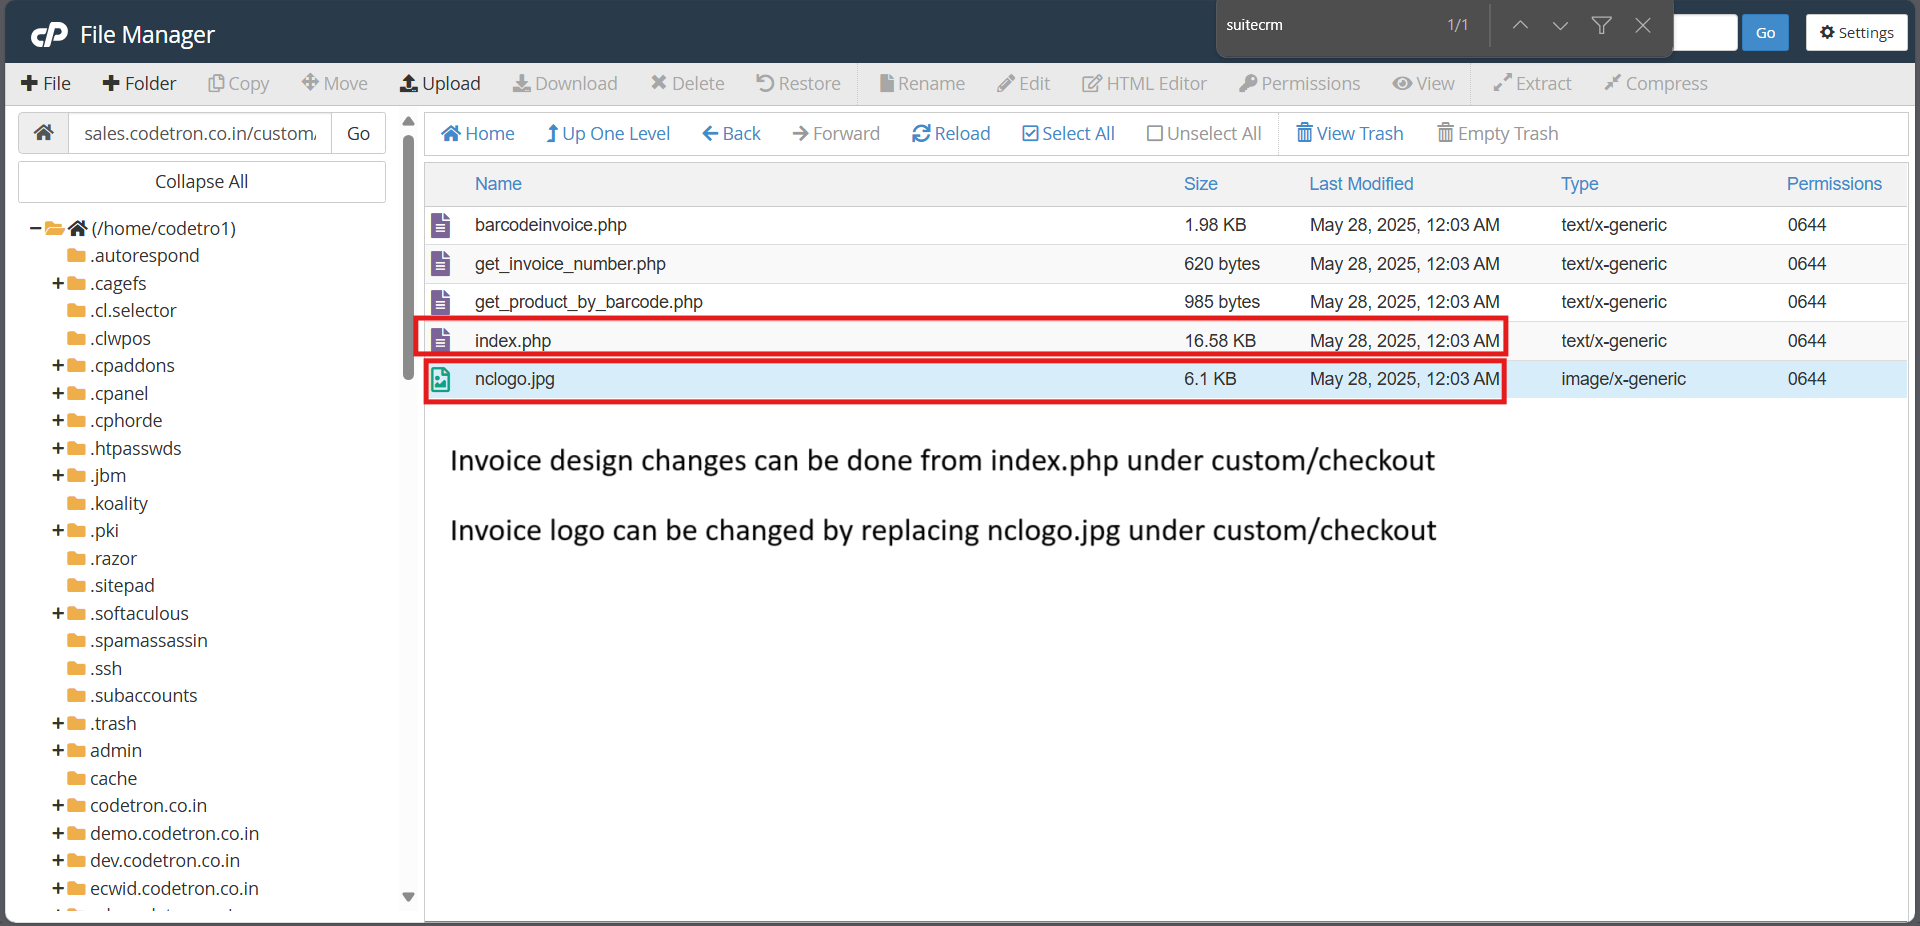Open the .ssh folder in tree

point(95,669)
